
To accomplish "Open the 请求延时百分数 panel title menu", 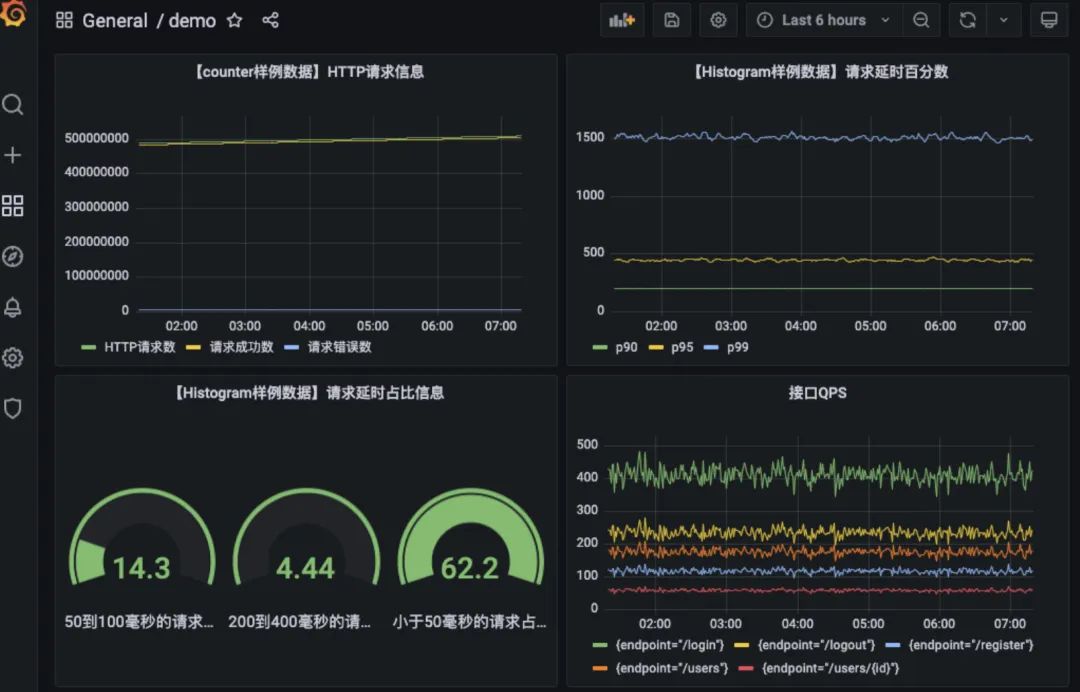I will point(818,72).
